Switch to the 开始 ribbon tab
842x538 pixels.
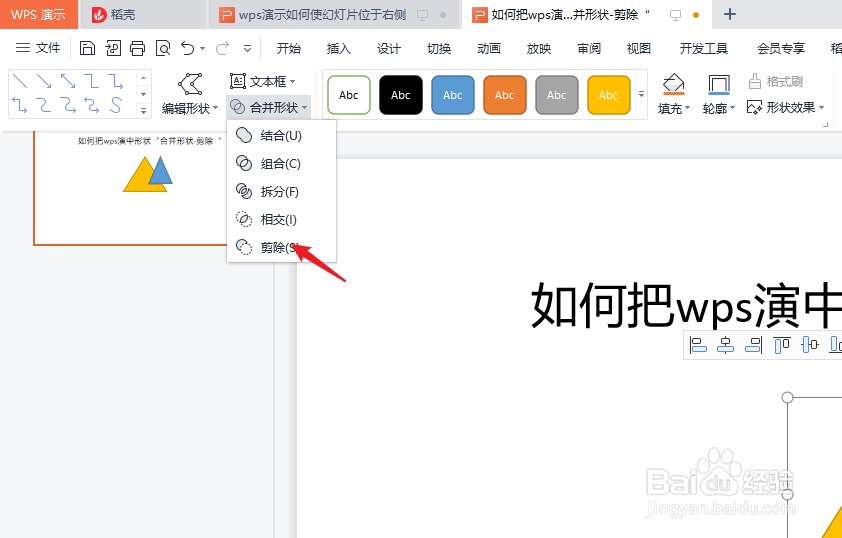tap(288, 48)
